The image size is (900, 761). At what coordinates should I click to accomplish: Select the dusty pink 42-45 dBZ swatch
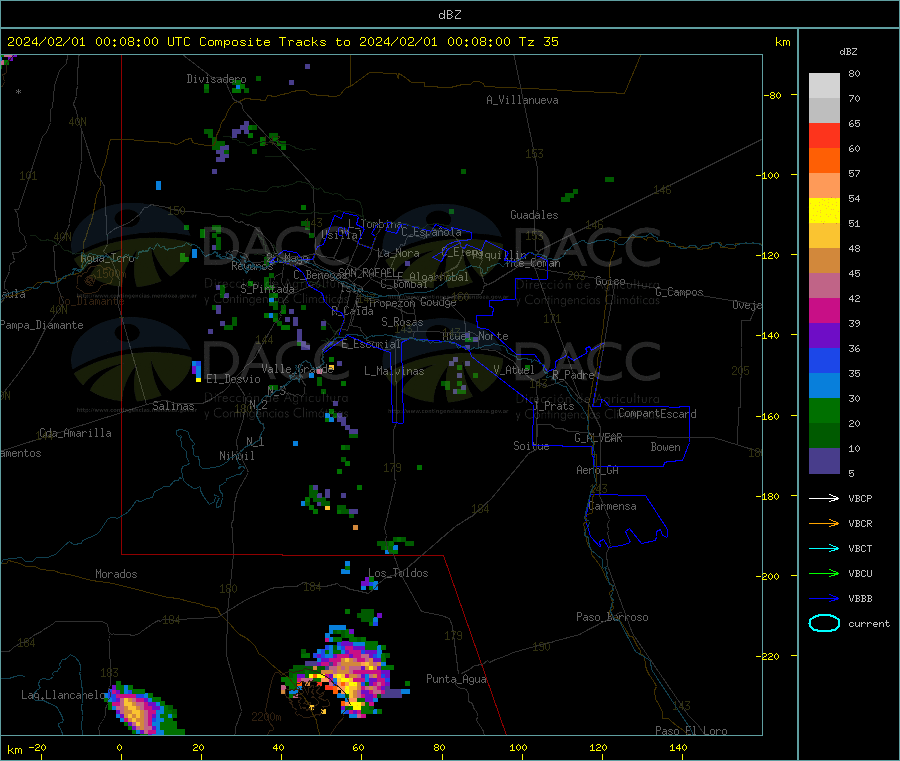click(x=824, y=286)
